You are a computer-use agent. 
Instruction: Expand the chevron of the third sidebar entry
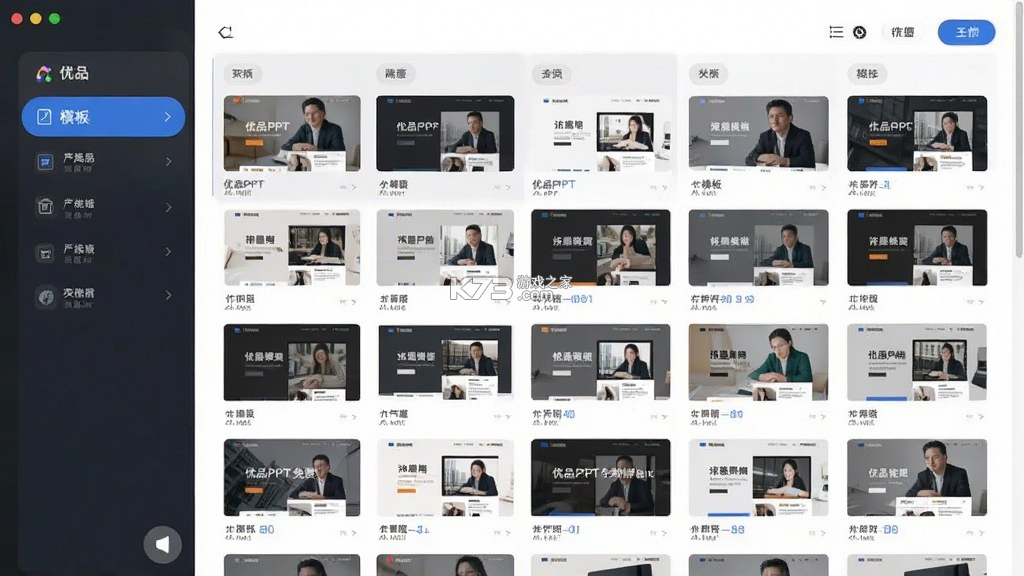[168, 207]
